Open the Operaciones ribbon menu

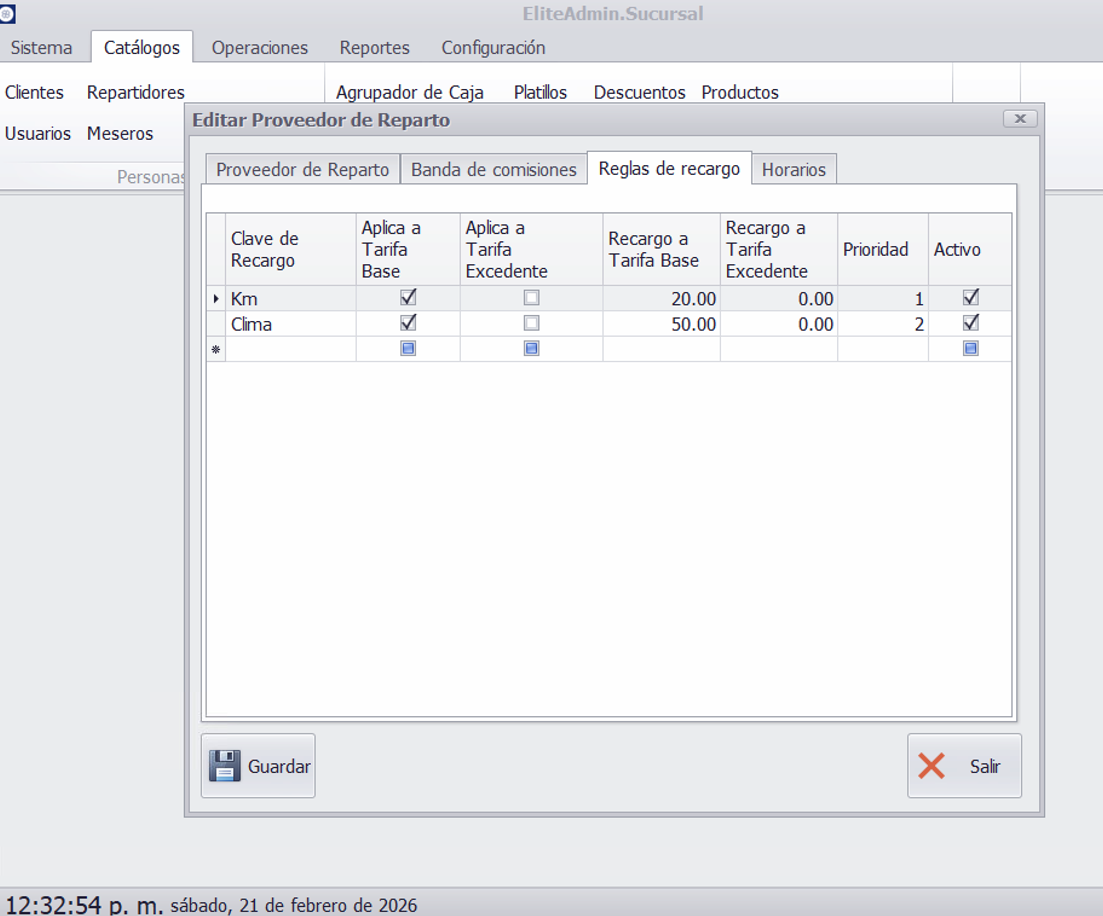260,47
